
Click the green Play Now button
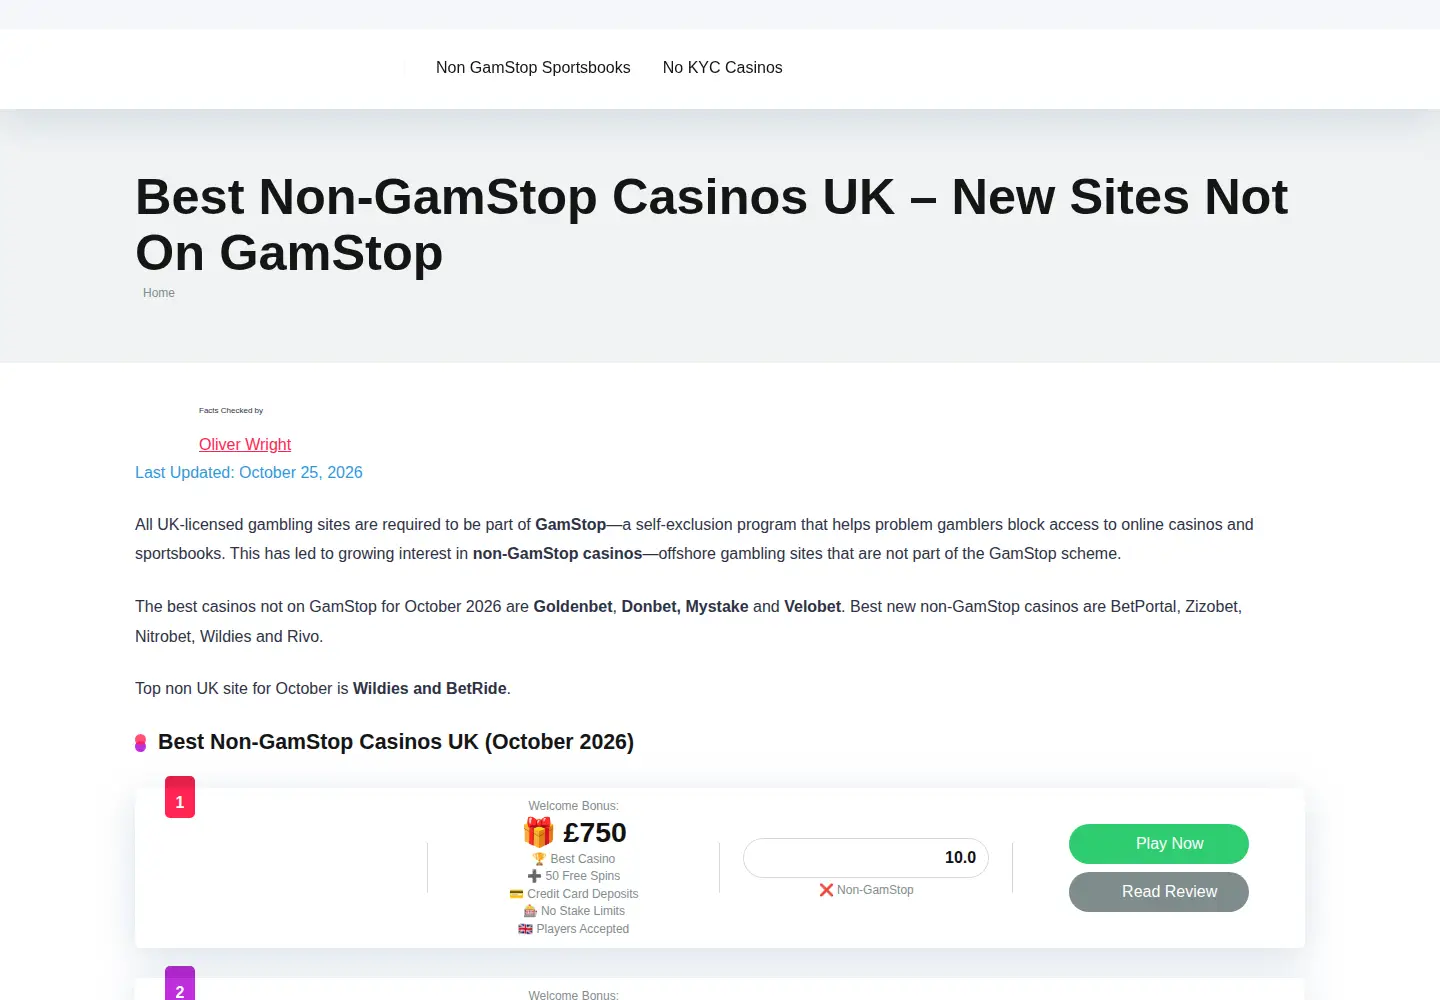click(x=1159, y=844)
